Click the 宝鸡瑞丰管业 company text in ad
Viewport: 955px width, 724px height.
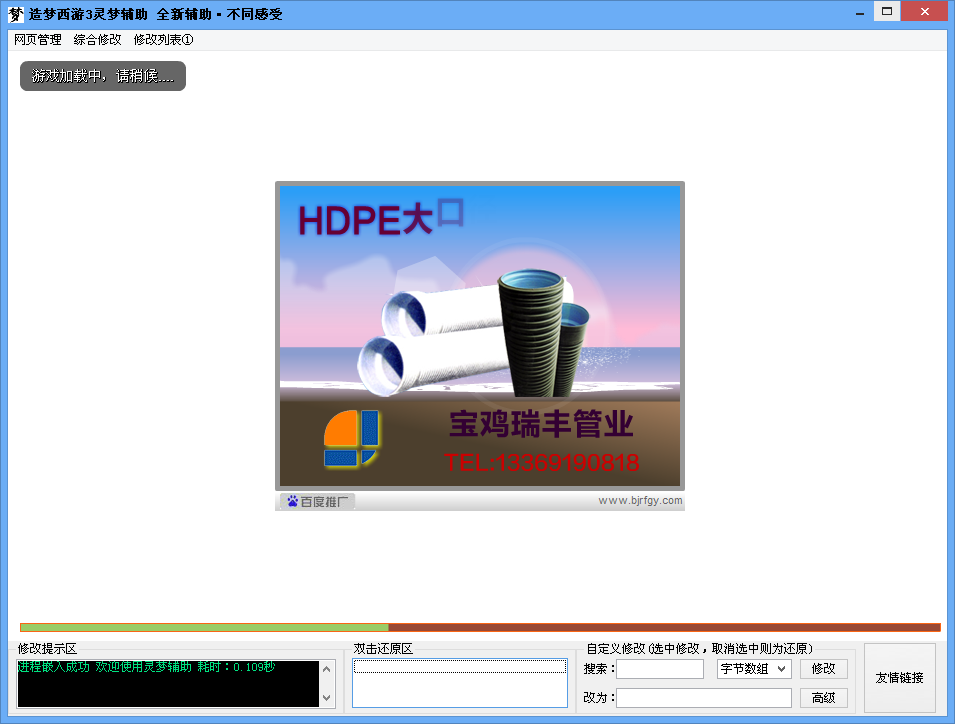(541, 424)
